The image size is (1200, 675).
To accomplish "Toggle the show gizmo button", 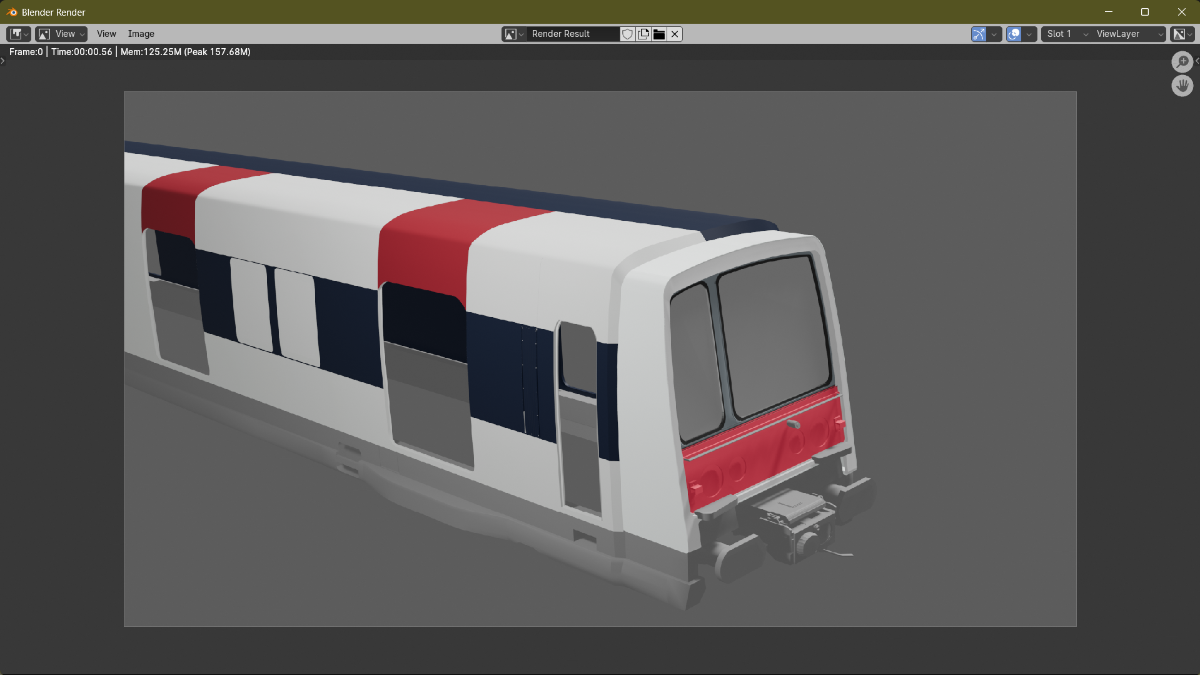I will point(979,34).
